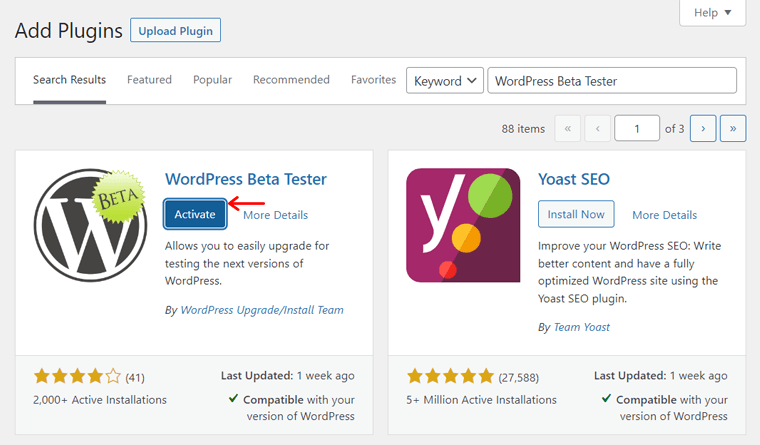Click the Yoast SEO plugin logo
This screenshot has width=760, height=445.
[463, 225]
